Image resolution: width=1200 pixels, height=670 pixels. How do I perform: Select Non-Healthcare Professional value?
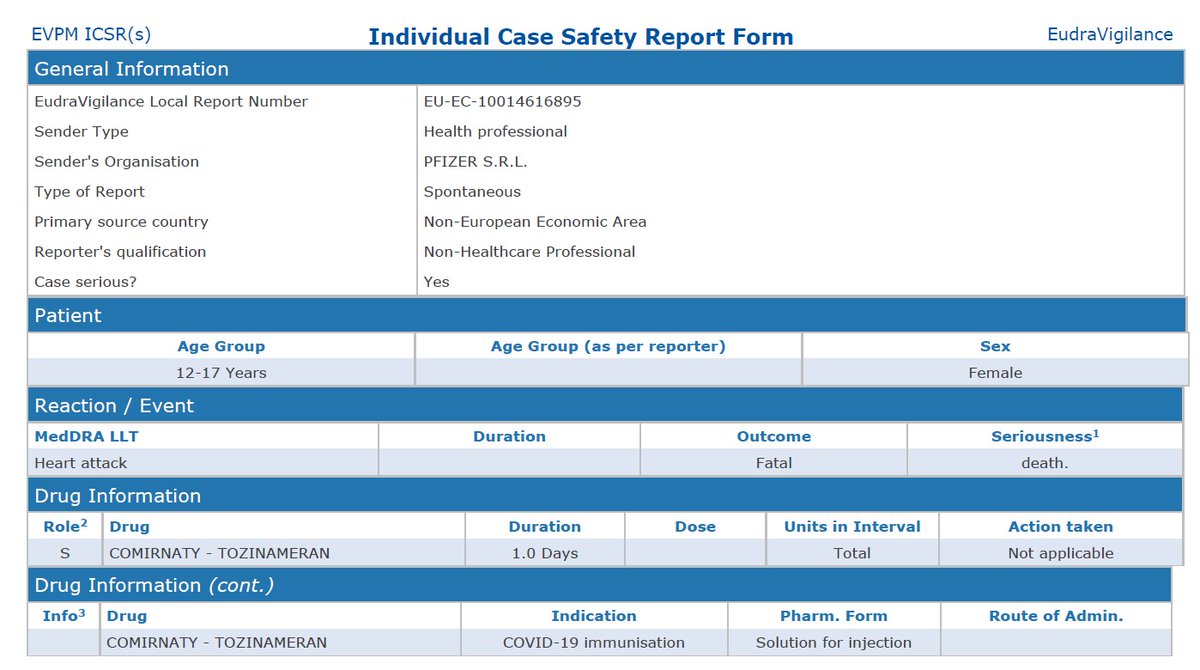tap(529, 251)
